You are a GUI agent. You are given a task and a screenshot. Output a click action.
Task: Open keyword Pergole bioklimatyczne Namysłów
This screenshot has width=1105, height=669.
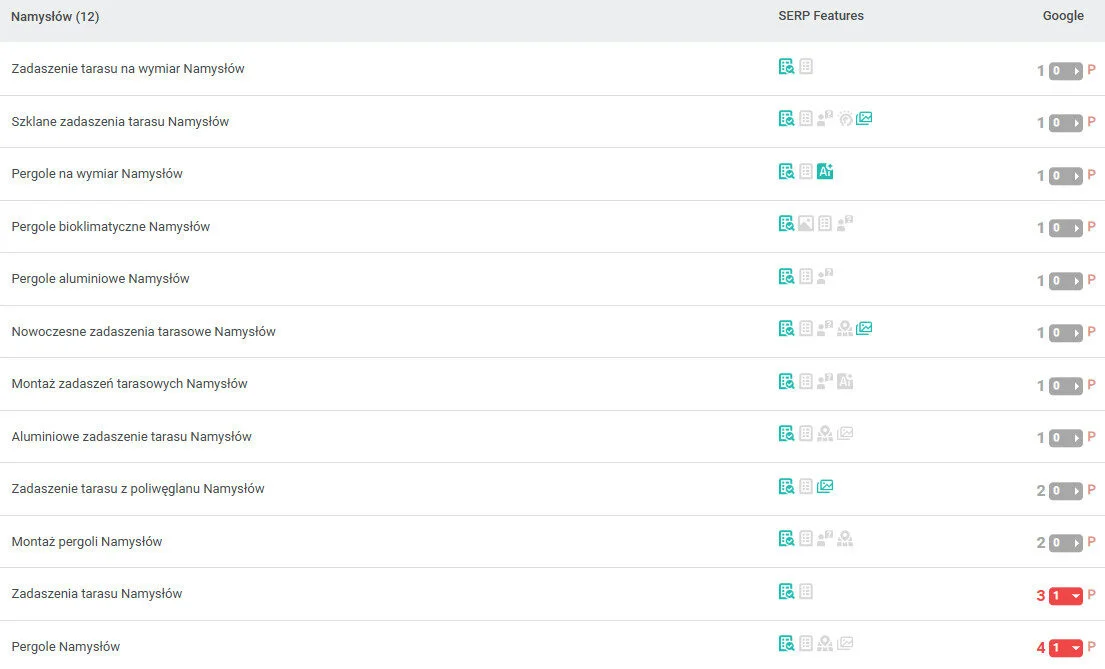[x=111, y=227]
